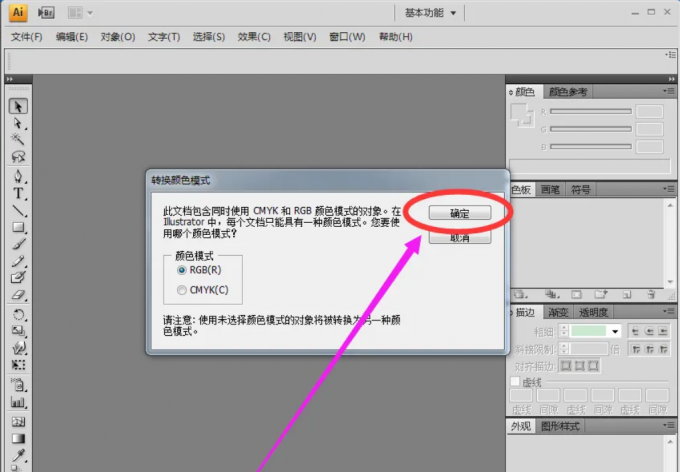
Task: Switch to the 颜色参考 tab
Action: [568, 92]
